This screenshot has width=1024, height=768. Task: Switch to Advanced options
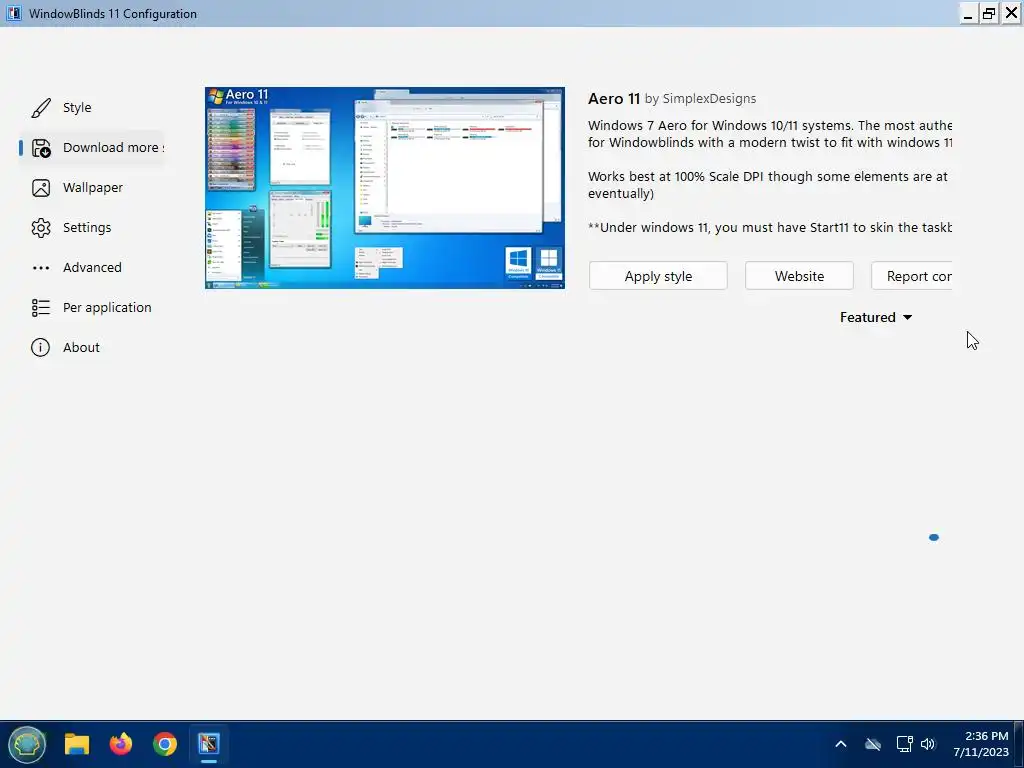pyautogui.click(x=92, y=267)
